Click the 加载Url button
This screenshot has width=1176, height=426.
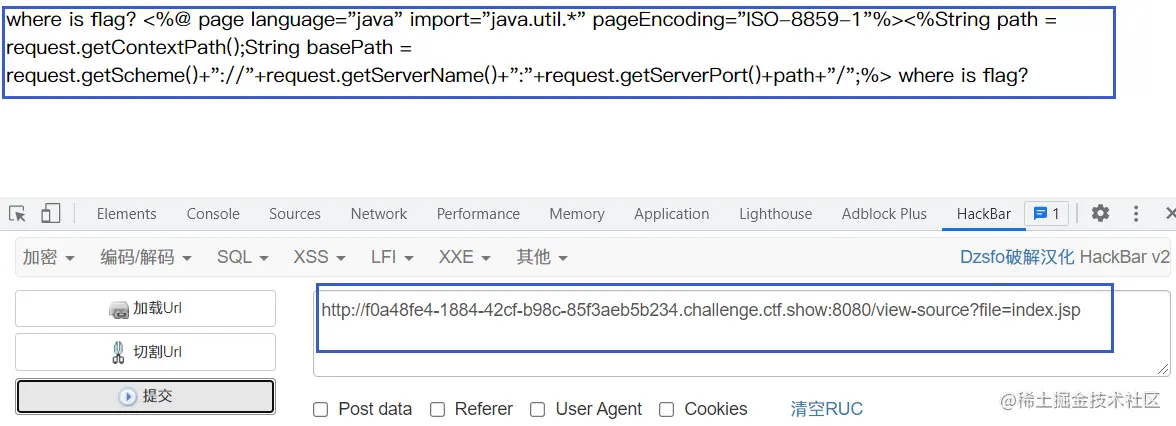pos(146,309)
